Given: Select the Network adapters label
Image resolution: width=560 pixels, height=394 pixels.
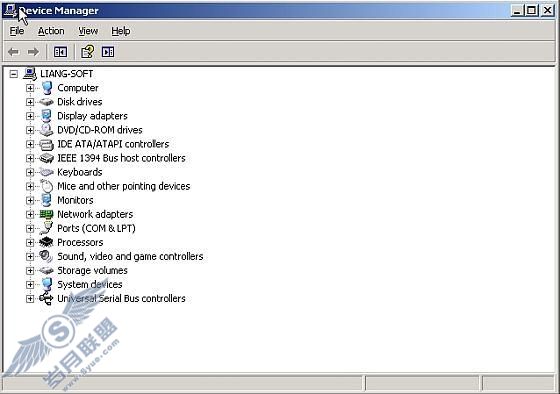Looking at the screenshot, I should 95,214.
